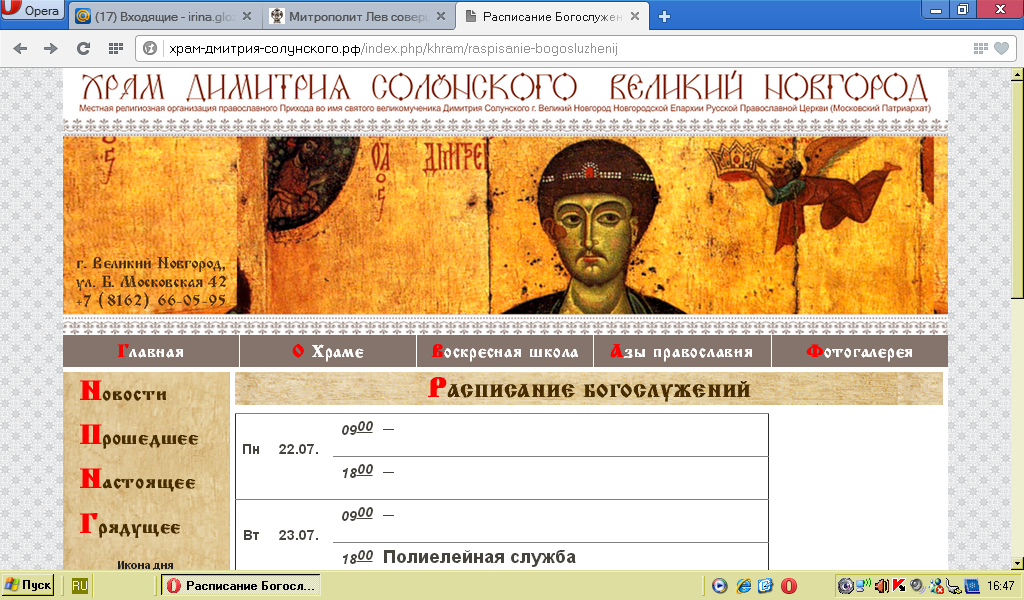Screen dimensions: 1024x600
Task: Open the Kaspersky tray icon
Action: coord(899,586)
